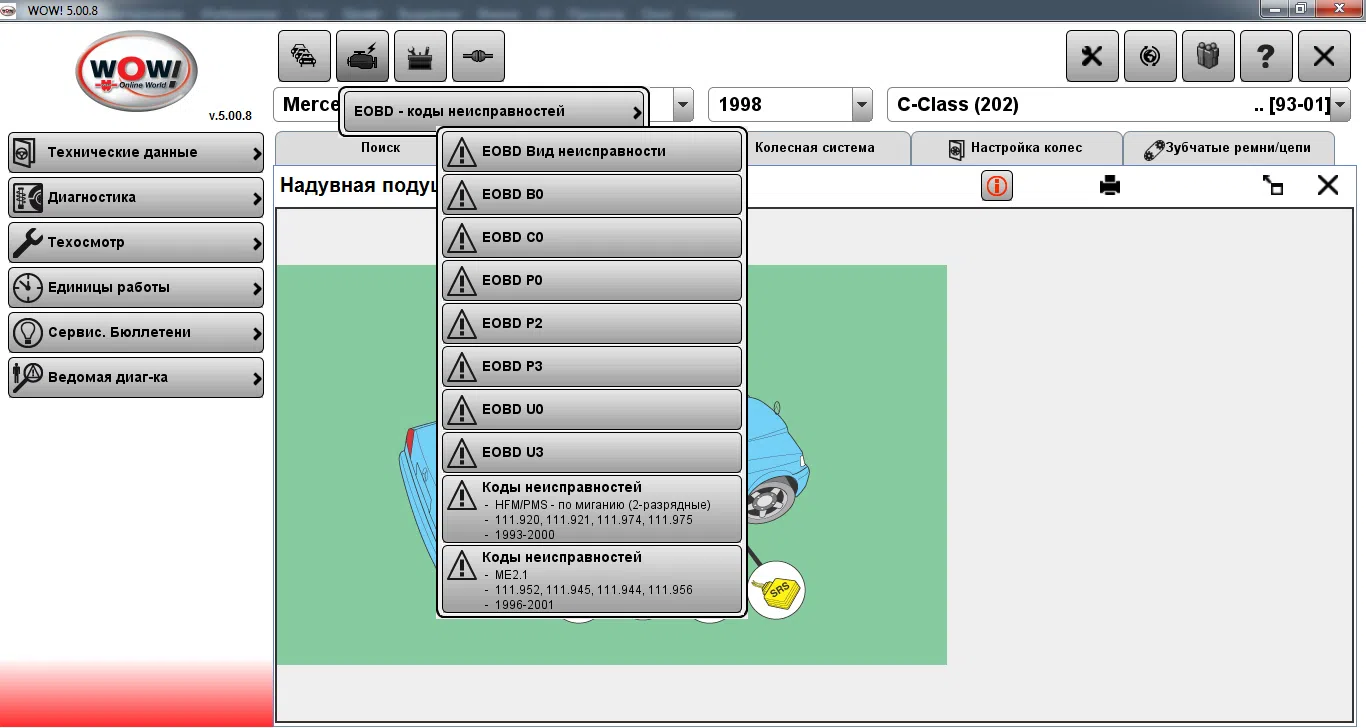Choose EOBD Вид неисправности menu item

592,152
